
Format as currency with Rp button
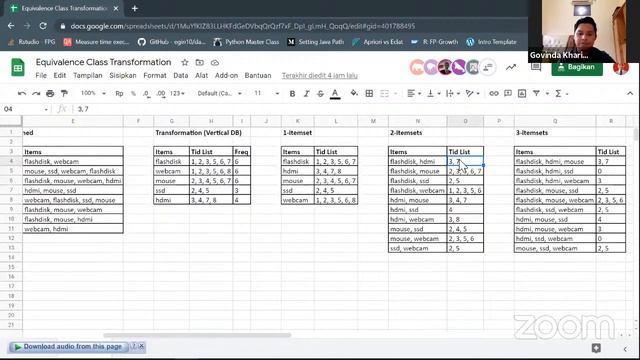119,93
